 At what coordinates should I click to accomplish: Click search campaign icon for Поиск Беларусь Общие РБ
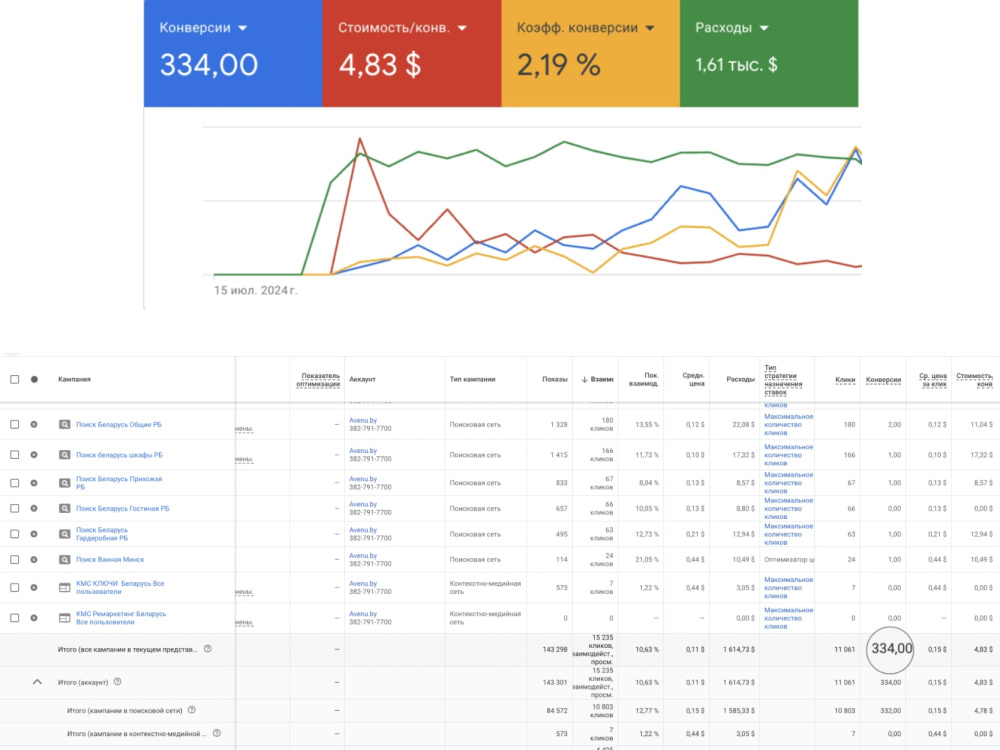pyautogui.click(x=64, y=424)
